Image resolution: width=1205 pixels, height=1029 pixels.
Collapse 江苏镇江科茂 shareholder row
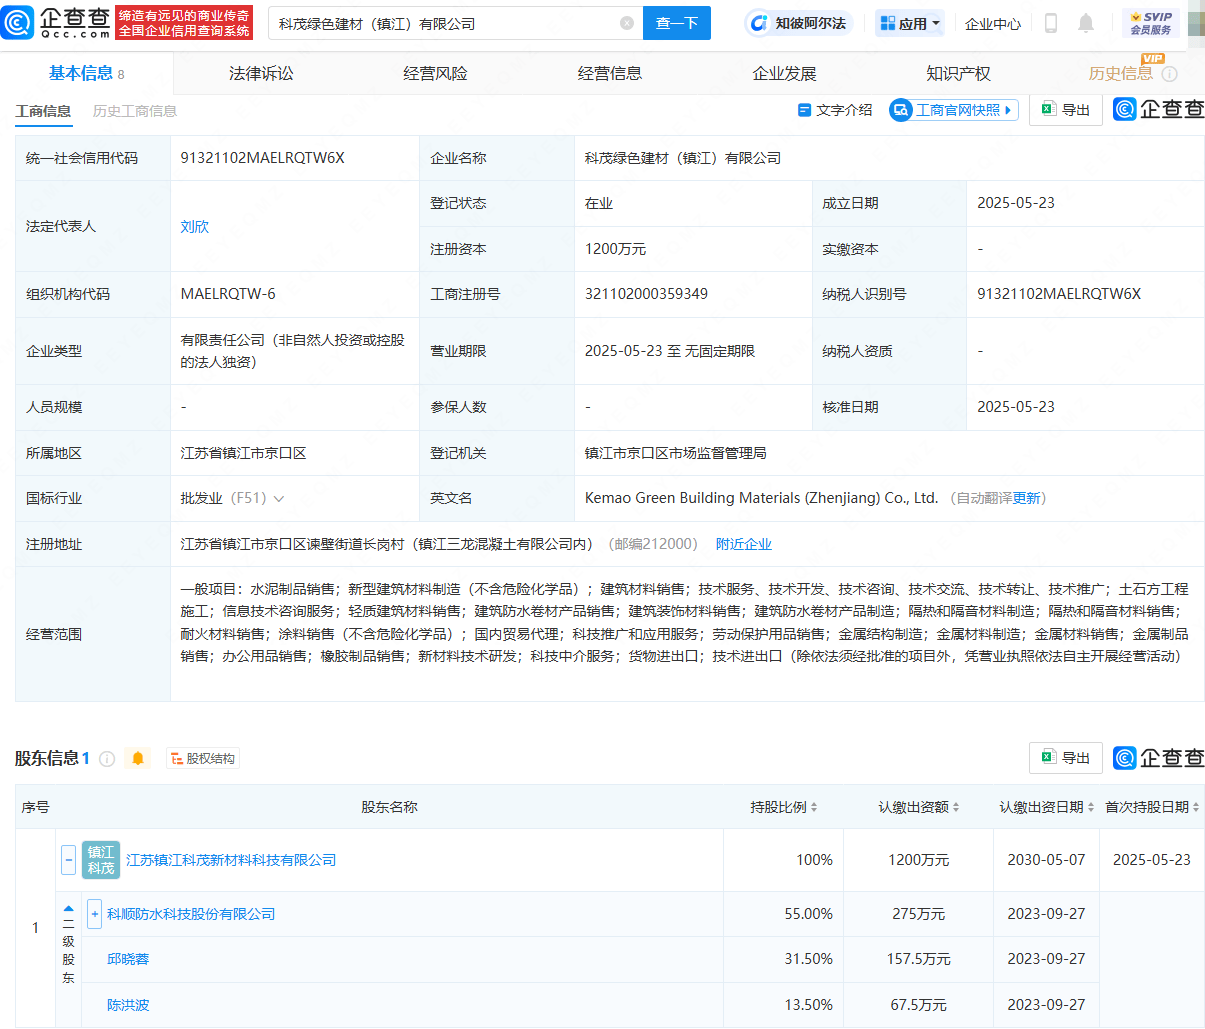[x=68, y=860]
